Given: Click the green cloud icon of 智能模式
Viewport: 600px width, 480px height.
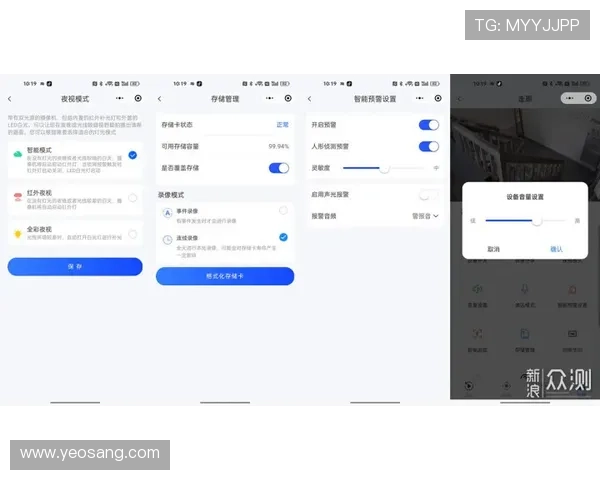Looking at the screenshot, I should (18, 154).
